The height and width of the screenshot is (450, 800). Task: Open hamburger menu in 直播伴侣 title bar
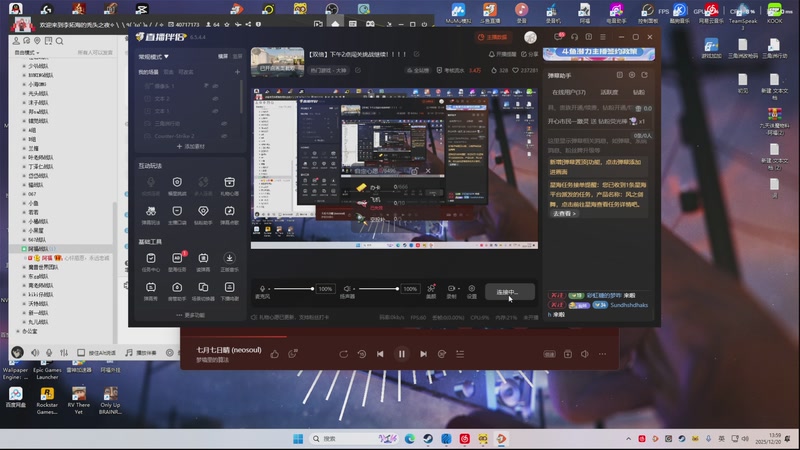[x=603, y=37]
